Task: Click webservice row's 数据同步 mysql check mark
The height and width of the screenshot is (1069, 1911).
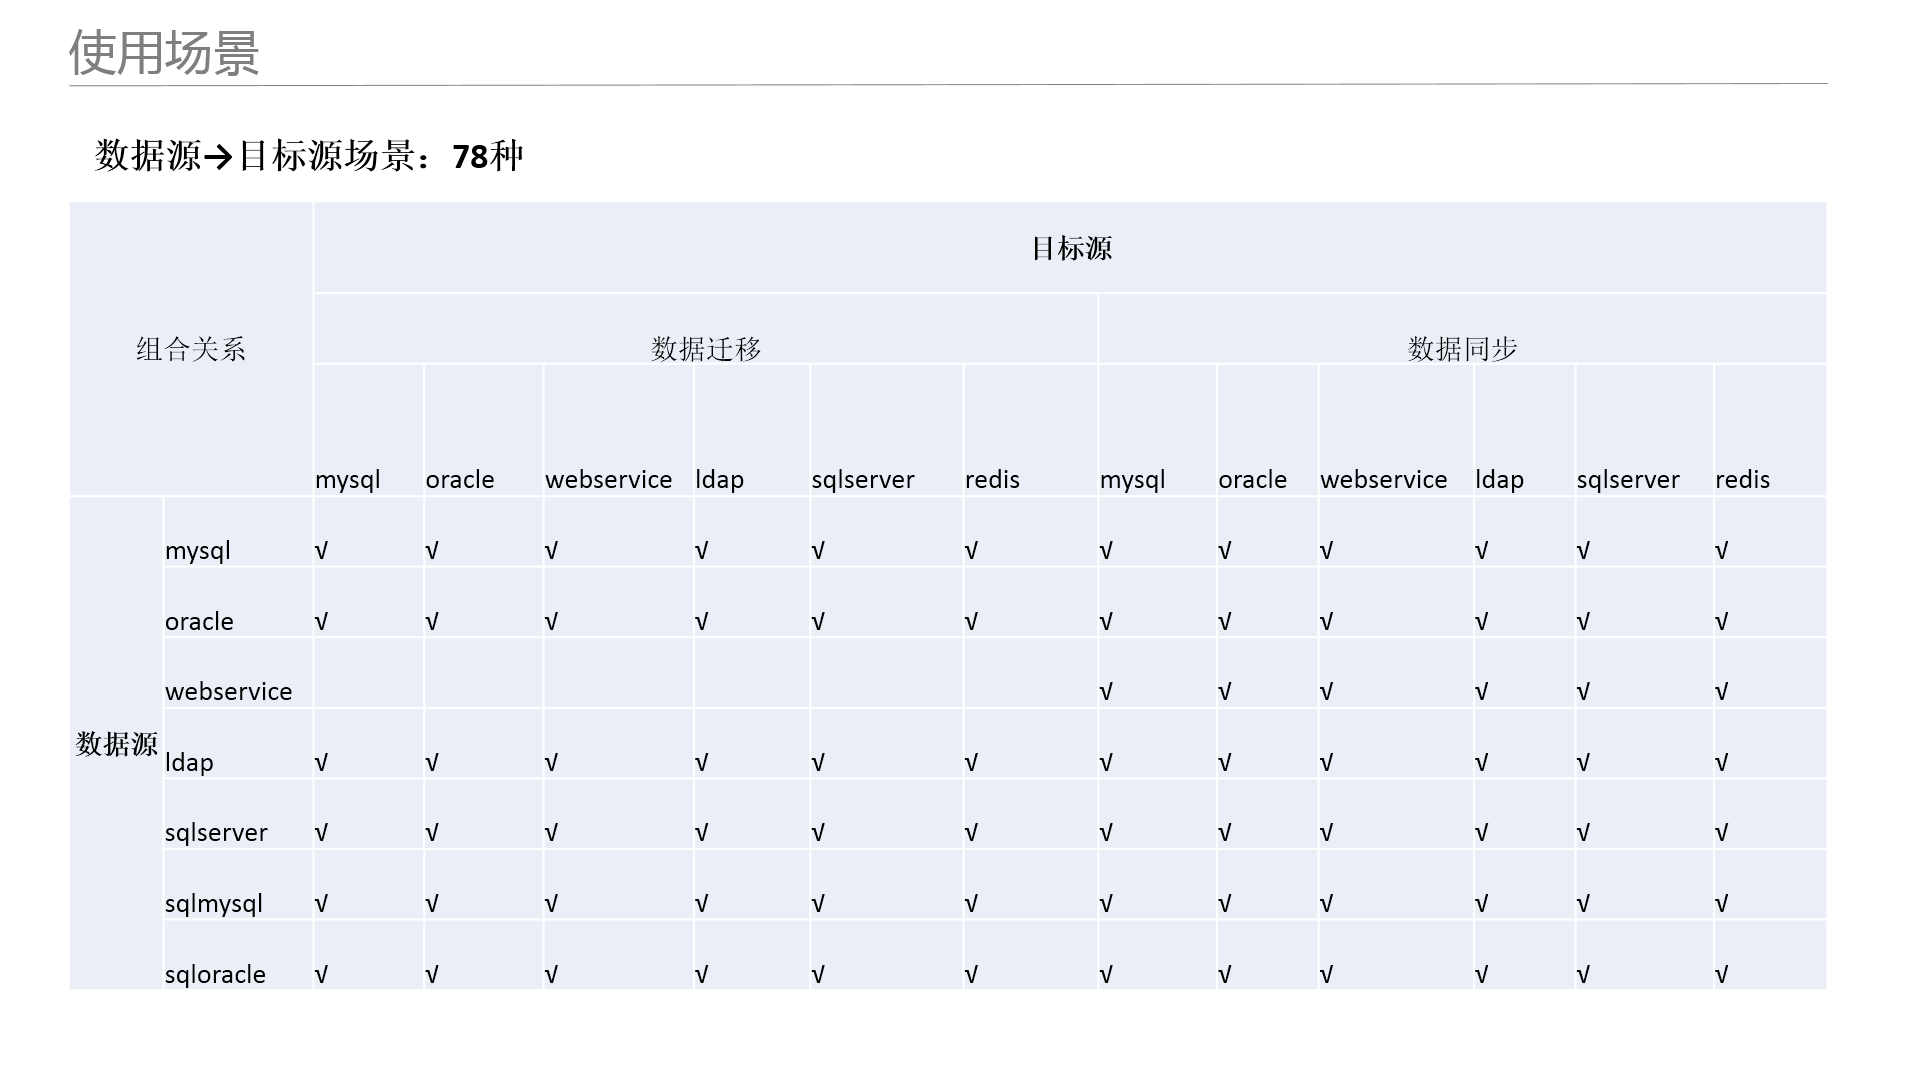Action: pyautogui.click(x=1106, y=692)
